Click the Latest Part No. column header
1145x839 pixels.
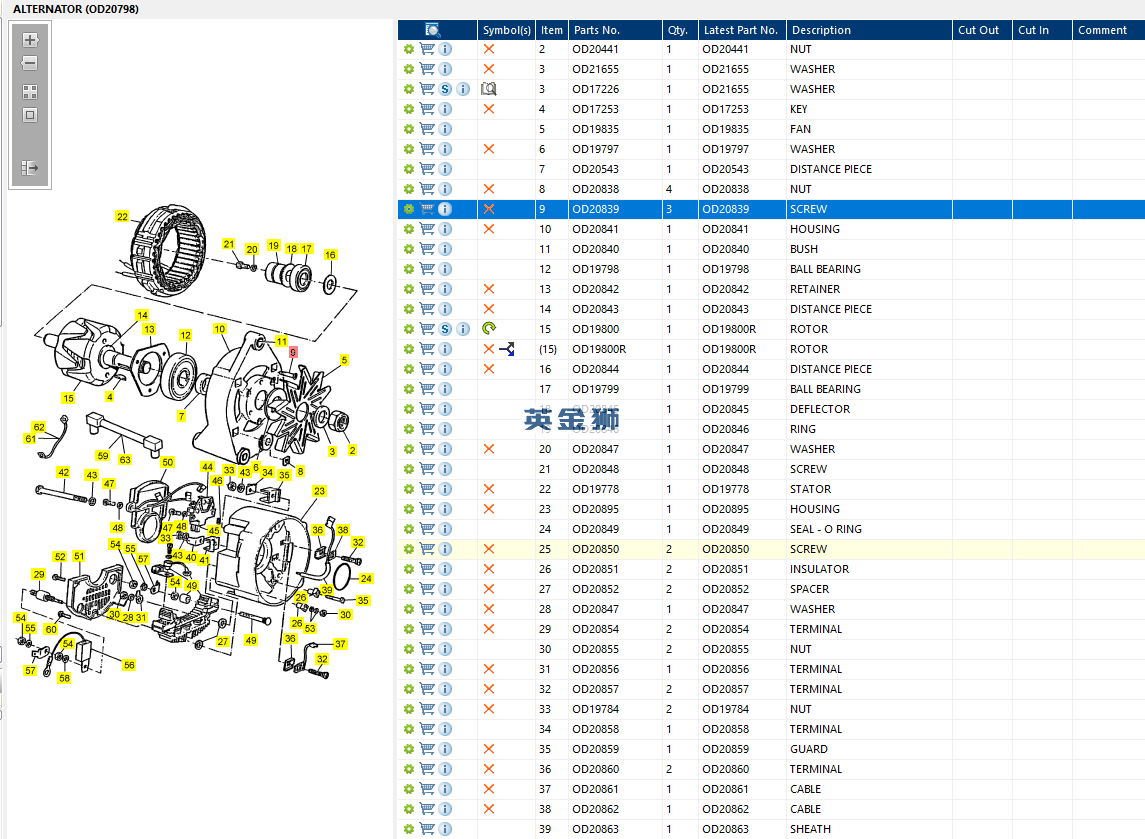click(740, 30)
